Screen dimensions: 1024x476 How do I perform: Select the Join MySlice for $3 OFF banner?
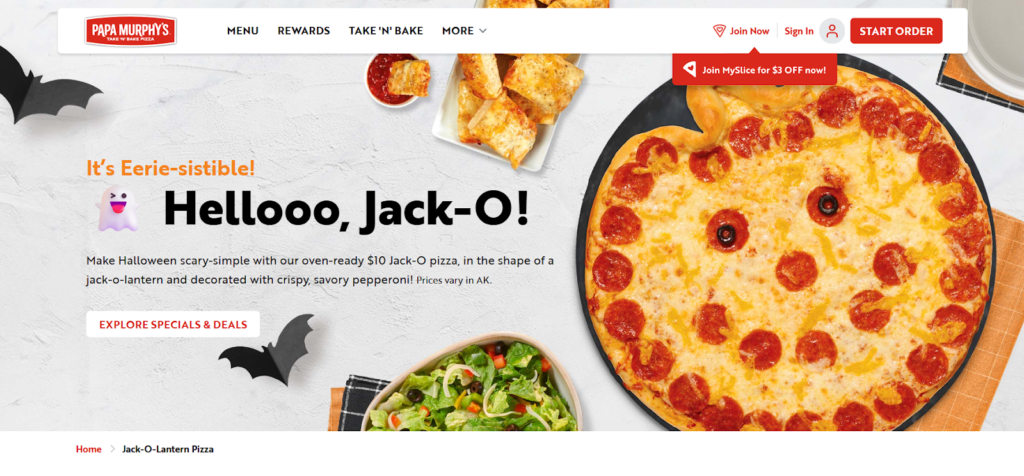pos(754,69)
